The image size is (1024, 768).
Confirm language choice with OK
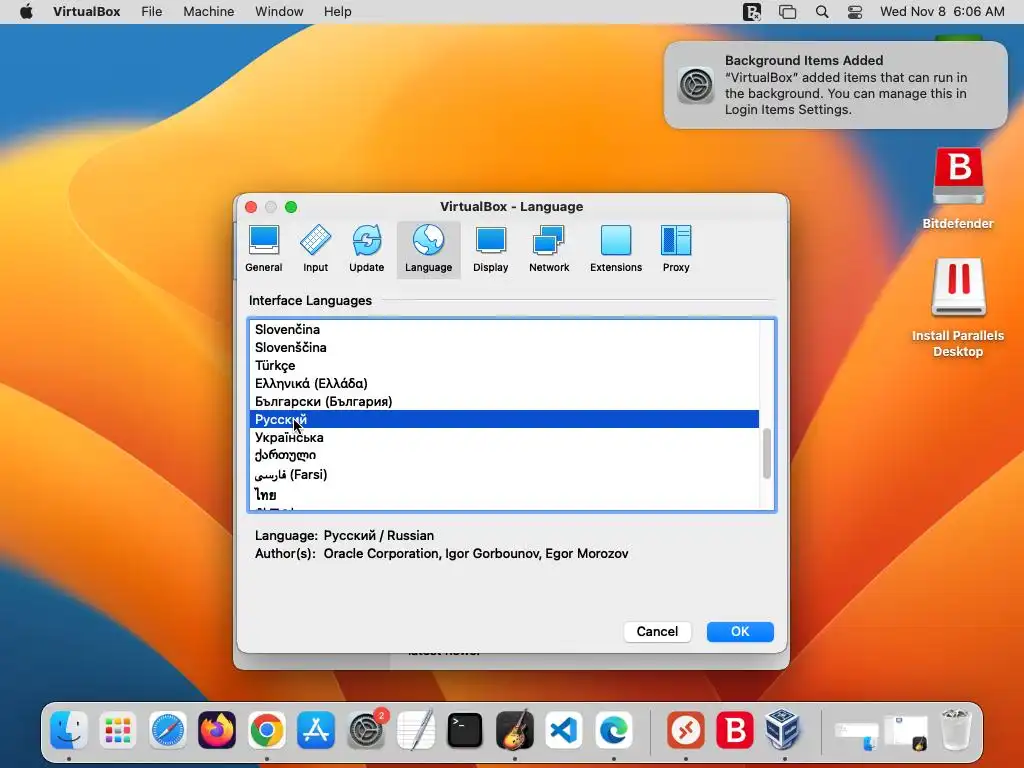click(x=740, y=632)
